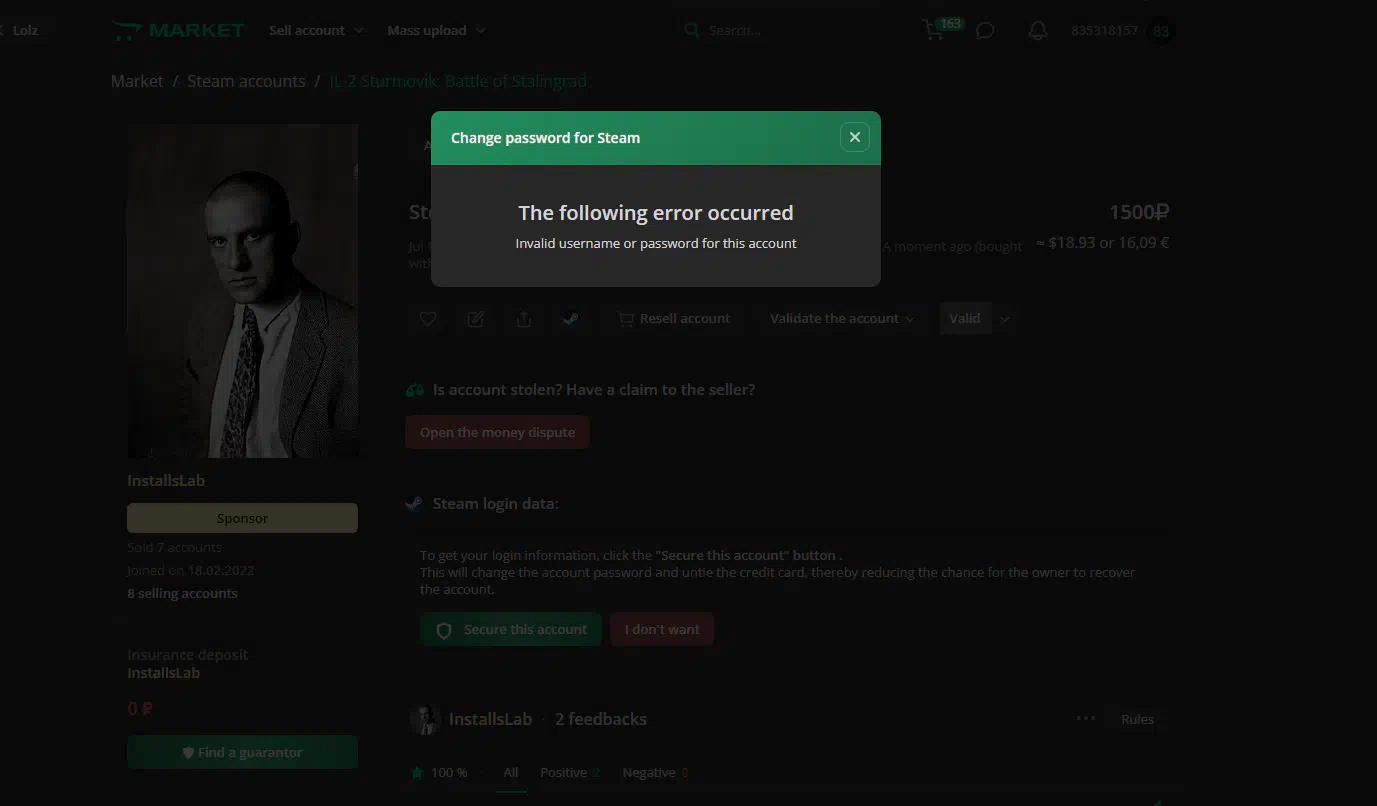Click Secure this account button

(511, 630)
